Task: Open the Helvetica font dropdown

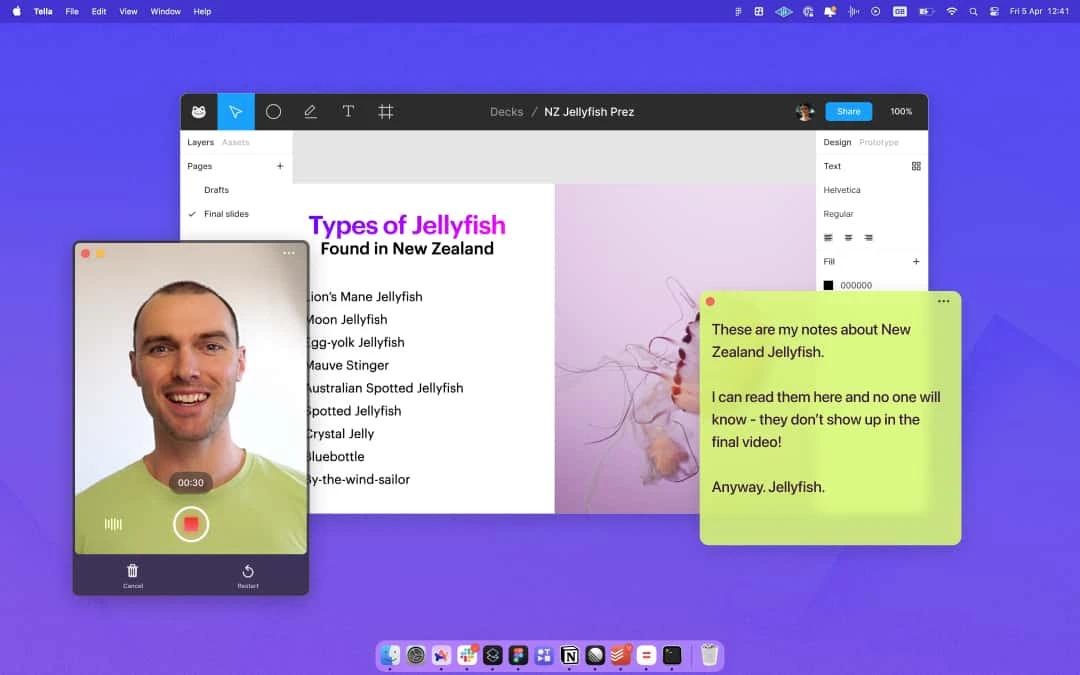Action: click(842, 190)
